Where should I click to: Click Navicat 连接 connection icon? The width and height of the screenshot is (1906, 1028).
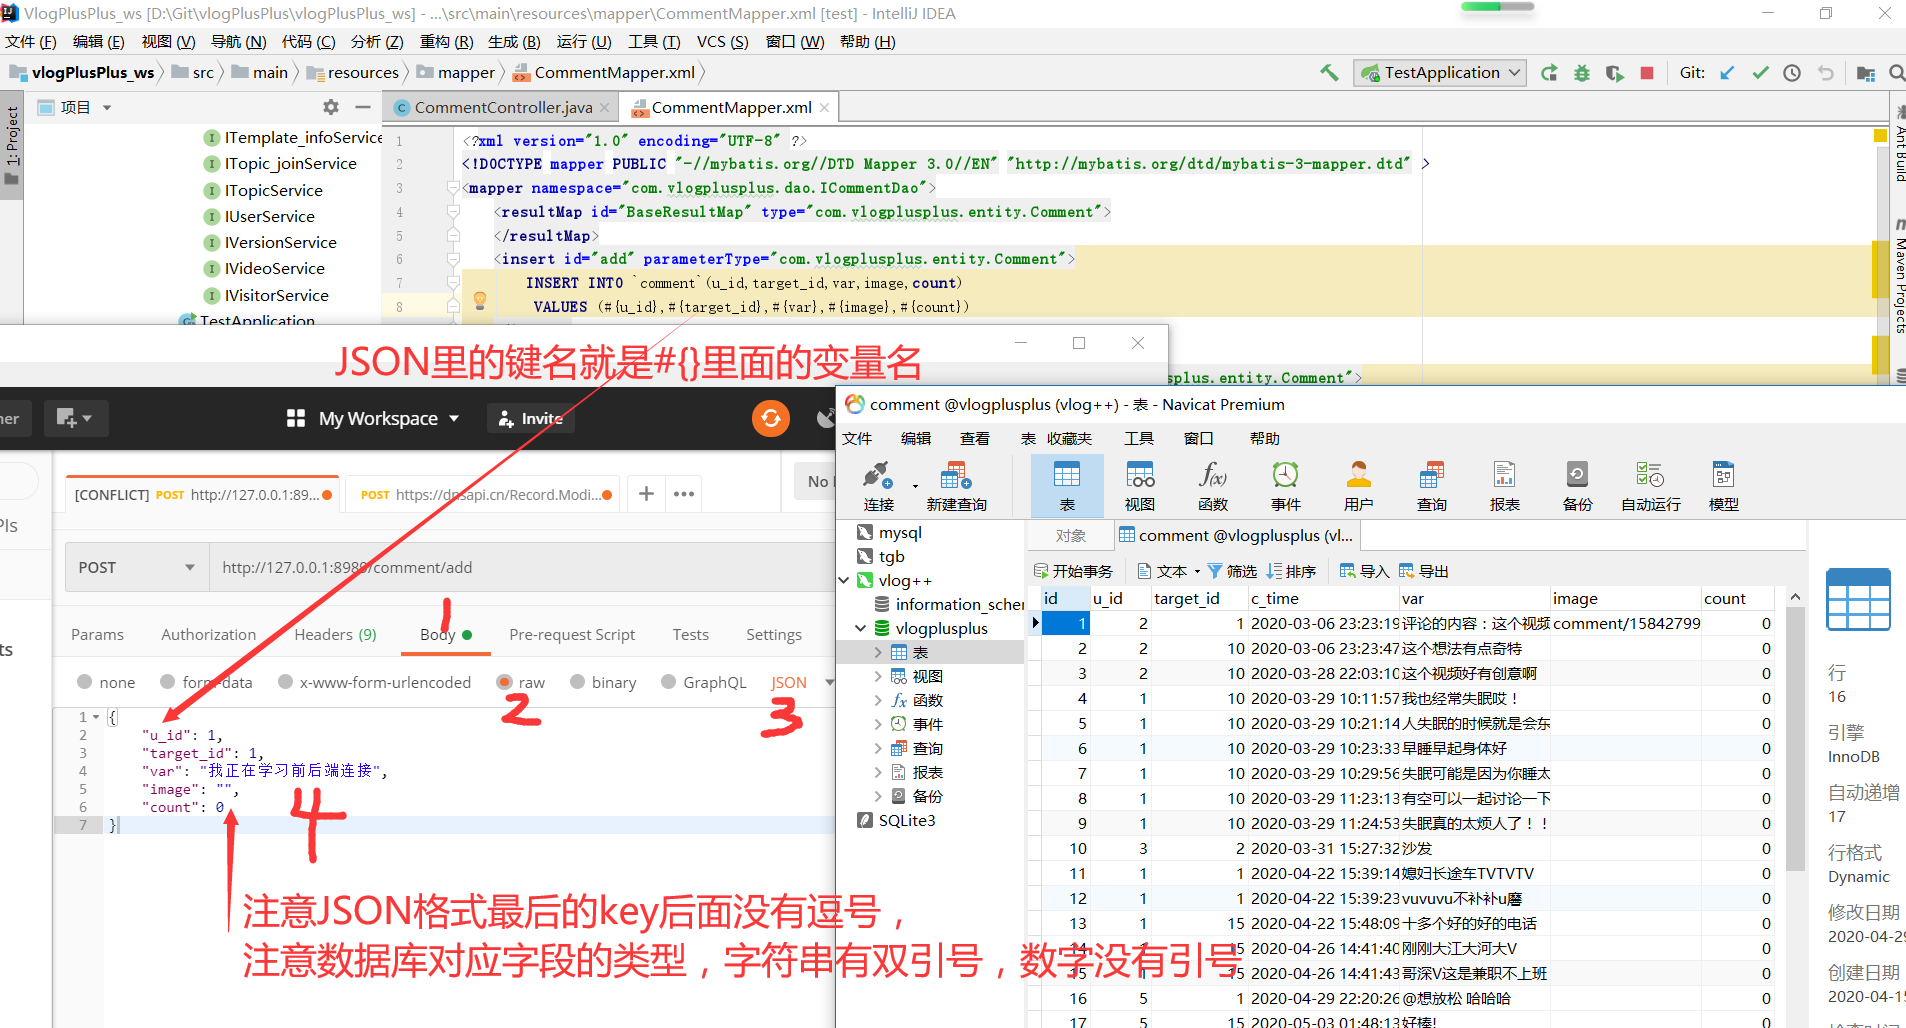tap(879, 486)
